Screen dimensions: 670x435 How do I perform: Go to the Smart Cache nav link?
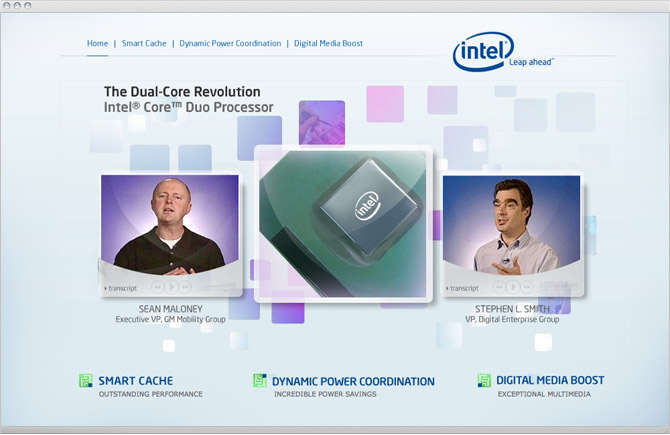(x=144, y=43)
